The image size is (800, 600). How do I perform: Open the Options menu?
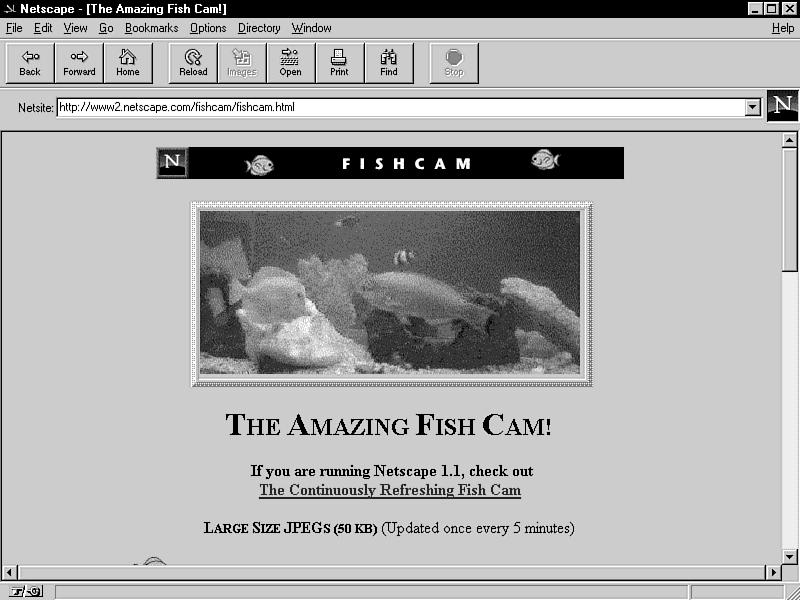pyautogui.click(x=208, y=28)
